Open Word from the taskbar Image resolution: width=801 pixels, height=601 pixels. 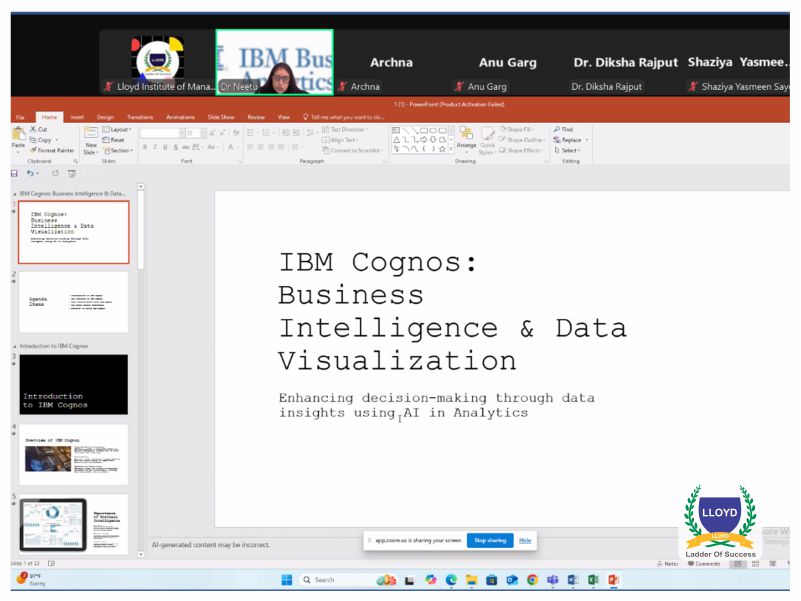pyautogui.click(x=573, y=580)
